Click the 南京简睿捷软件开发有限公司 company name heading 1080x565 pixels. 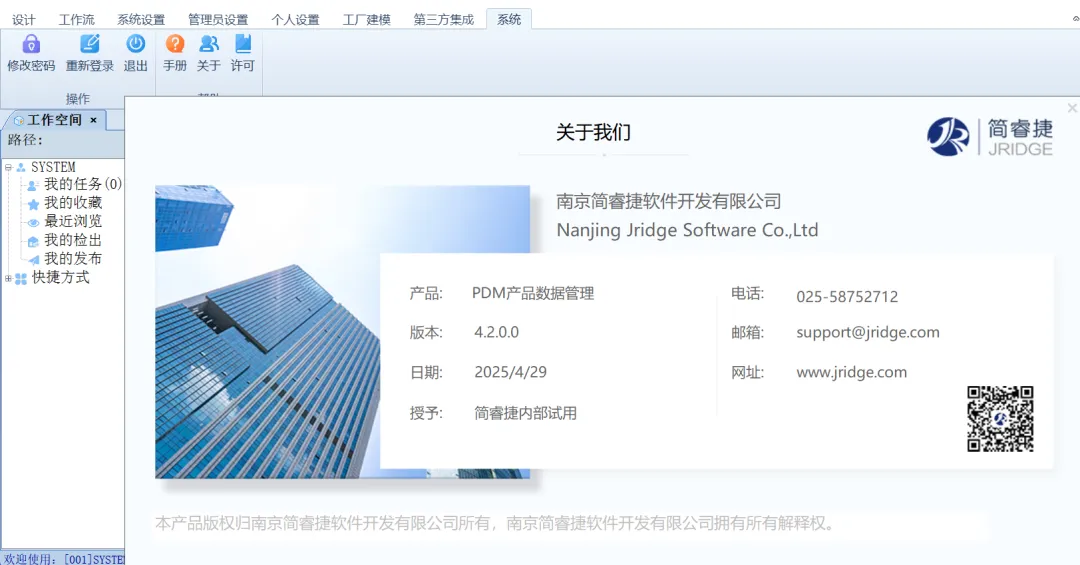(x=669, y=201)
